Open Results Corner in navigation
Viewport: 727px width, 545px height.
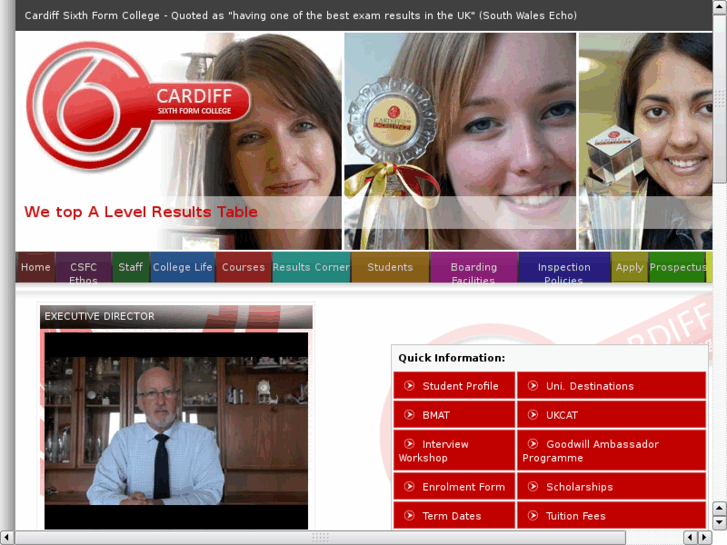point(311,267)
